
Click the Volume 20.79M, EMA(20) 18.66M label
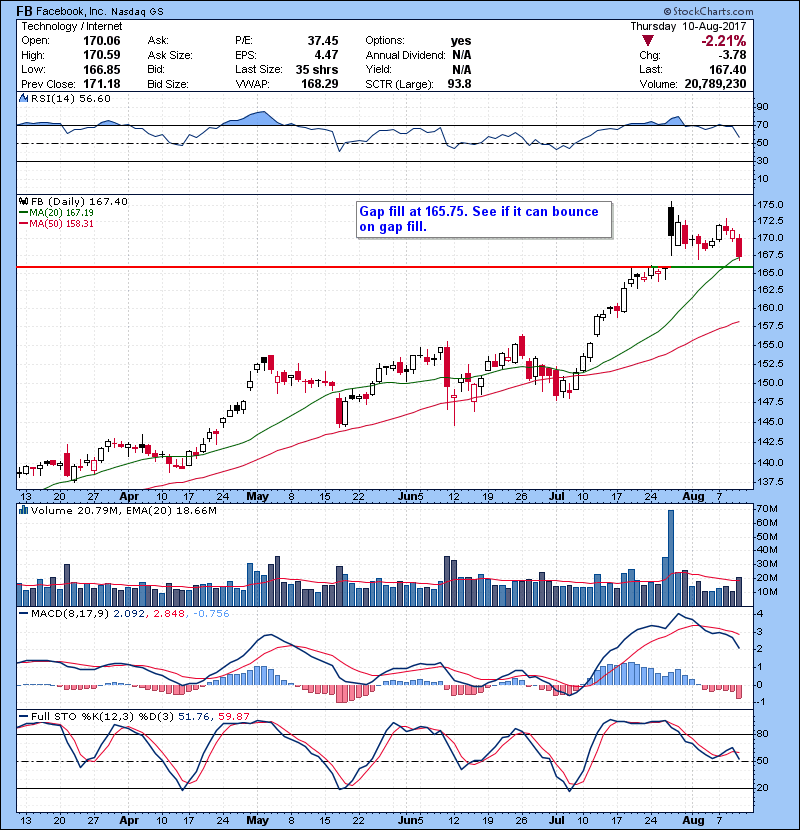tap(124, 511)
